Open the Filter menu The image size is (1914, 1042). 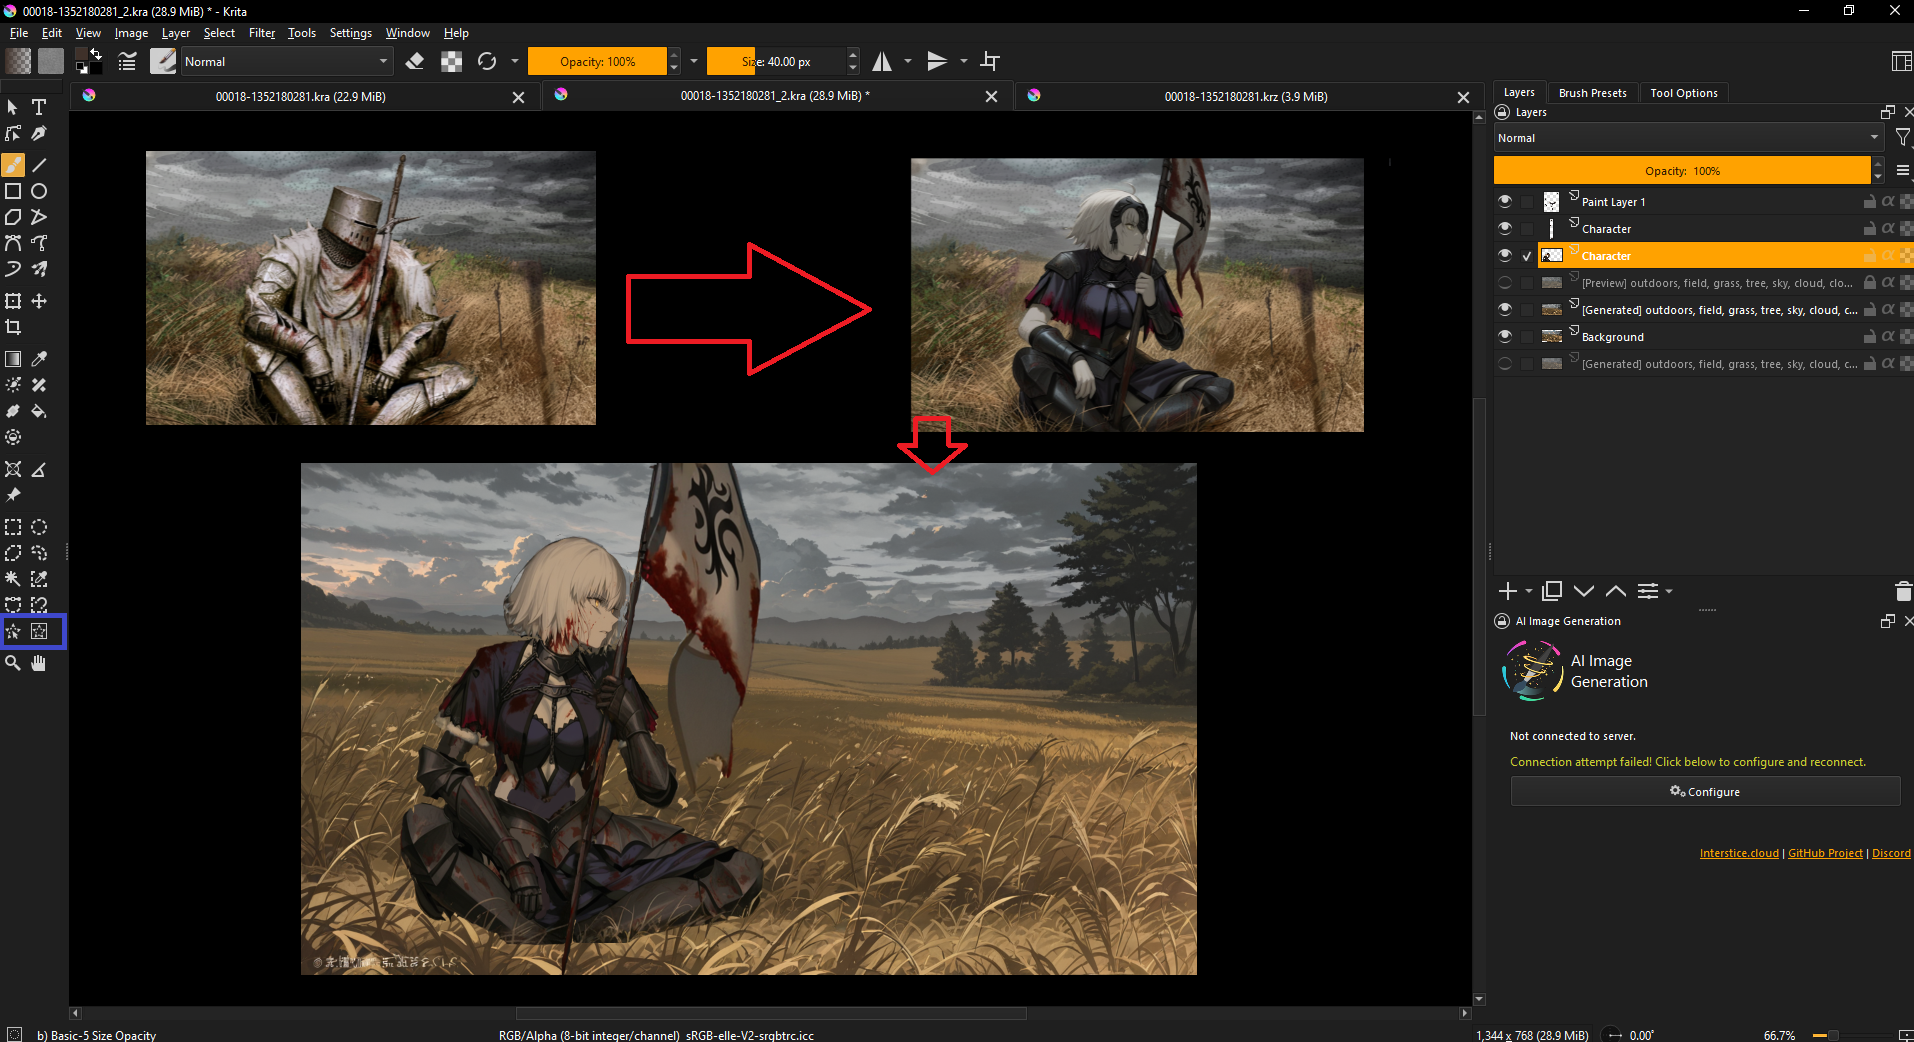click(262, 33)
